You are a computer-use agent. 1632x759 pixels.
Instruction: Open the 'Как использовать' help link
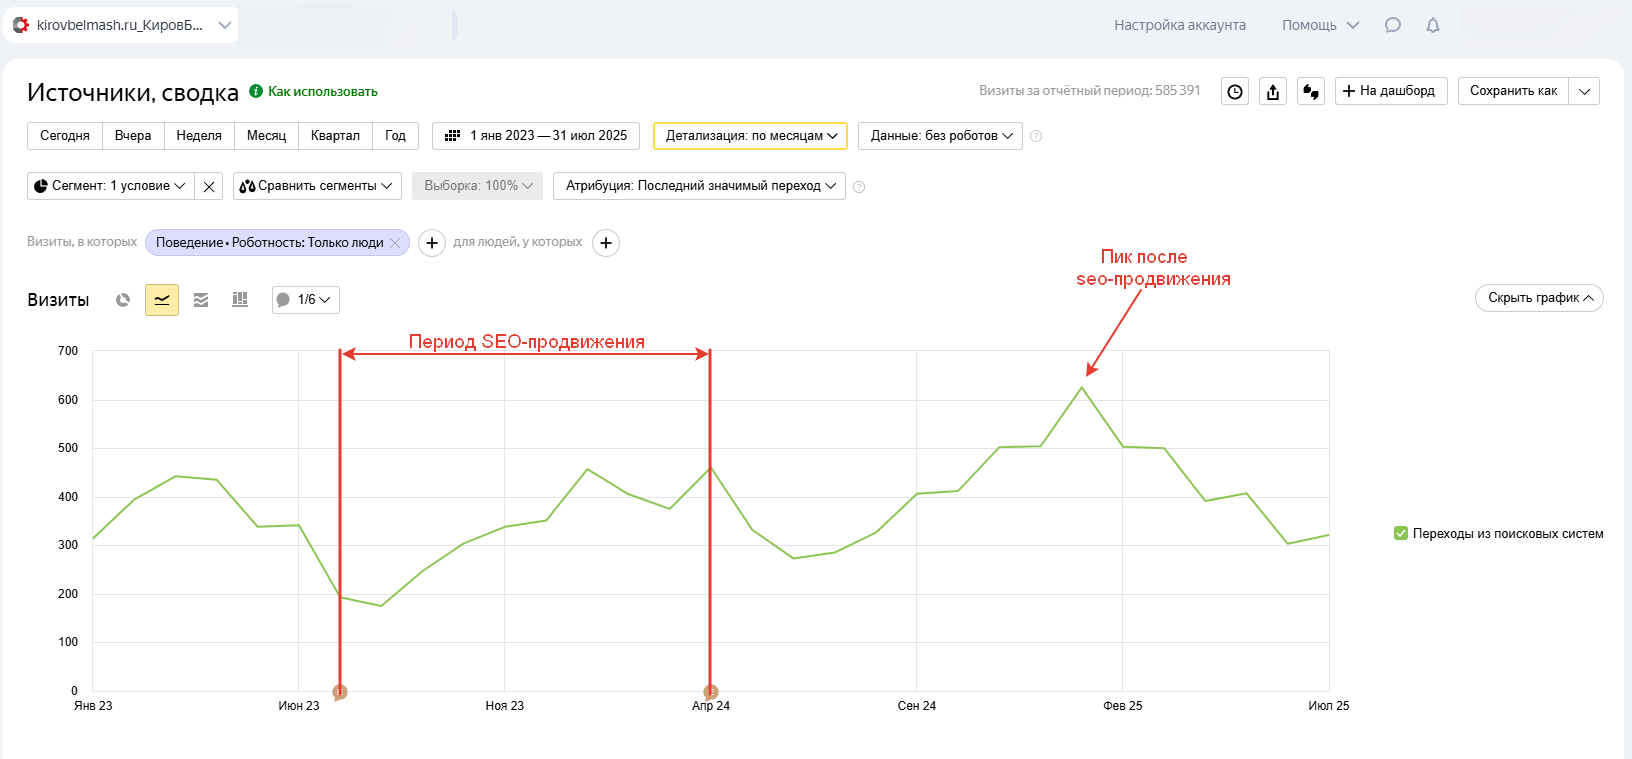click(x=322, y=91)
